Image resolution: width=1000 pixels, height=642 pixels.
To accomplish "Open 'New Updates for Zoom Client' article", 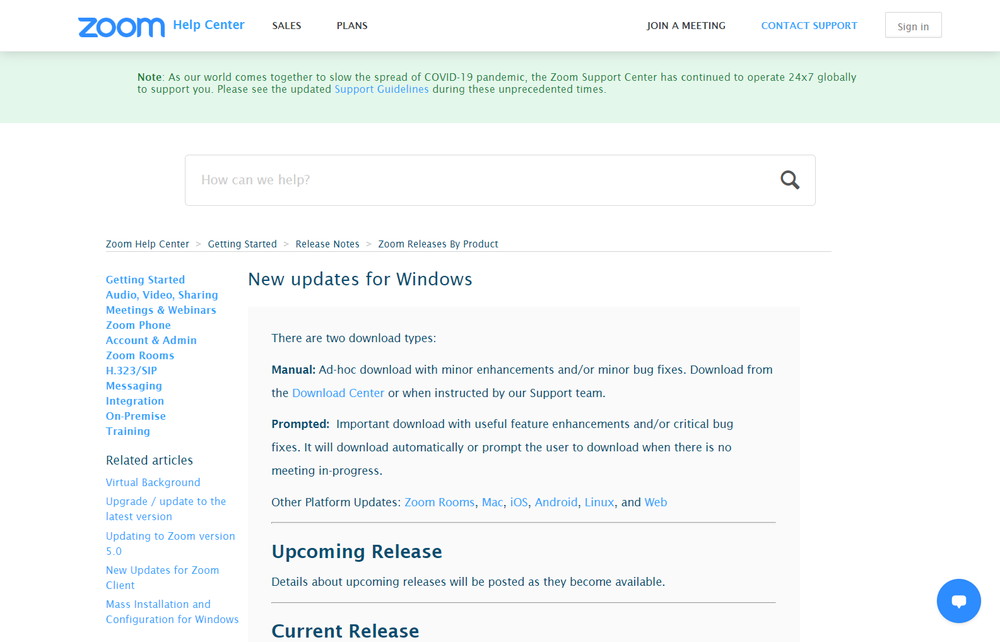I will (163, 578).
